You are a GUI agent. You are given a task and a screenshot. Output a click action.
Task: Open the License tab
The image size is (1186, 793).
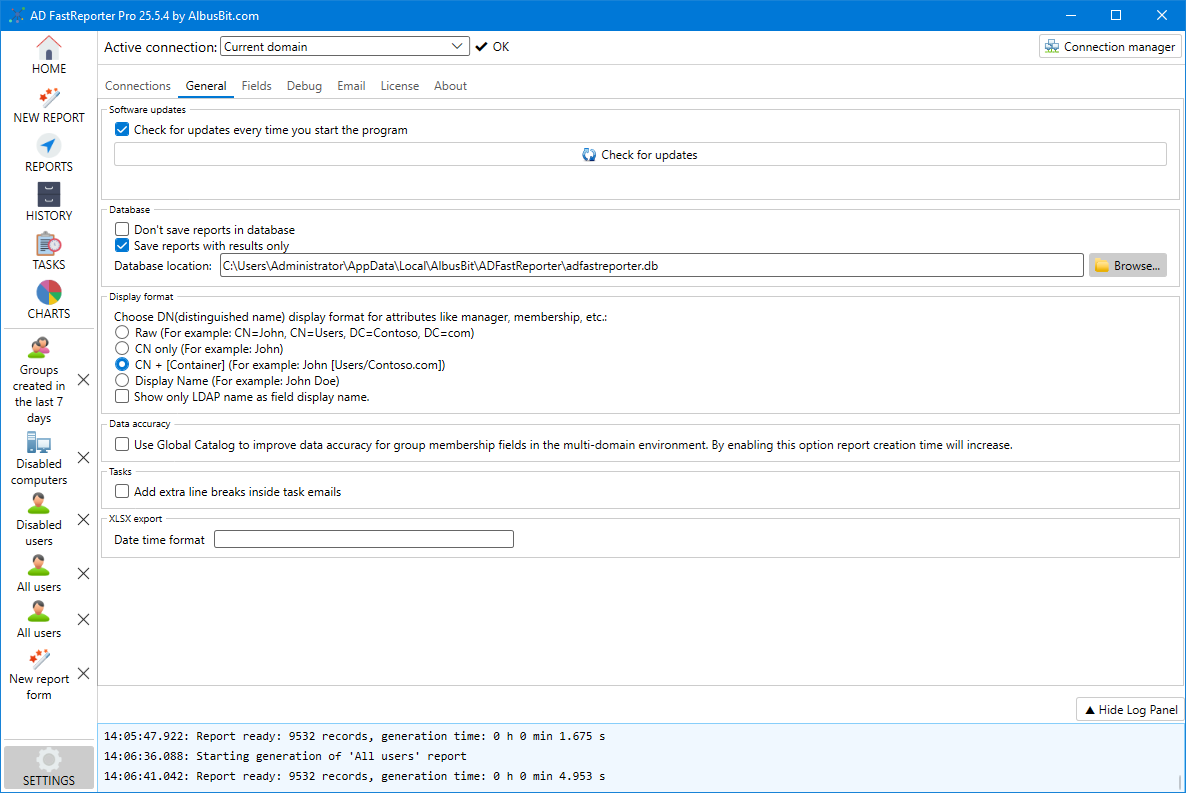point(399,86)
